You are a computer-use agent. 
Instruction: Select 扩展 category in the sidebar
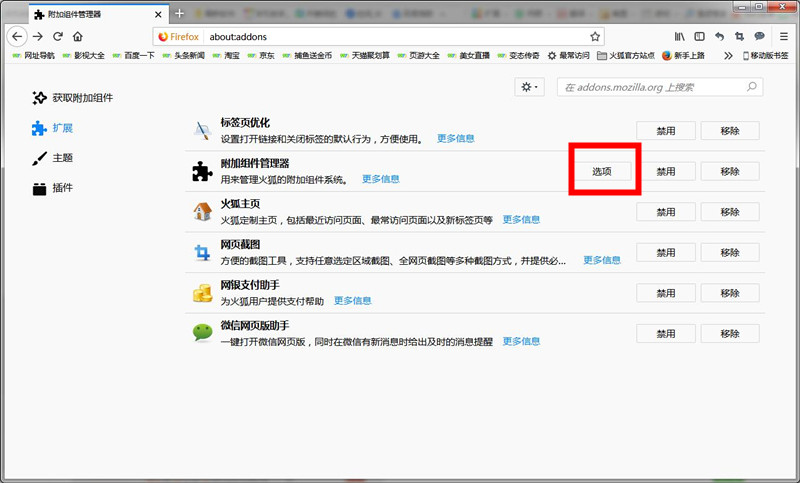[52, 128]
